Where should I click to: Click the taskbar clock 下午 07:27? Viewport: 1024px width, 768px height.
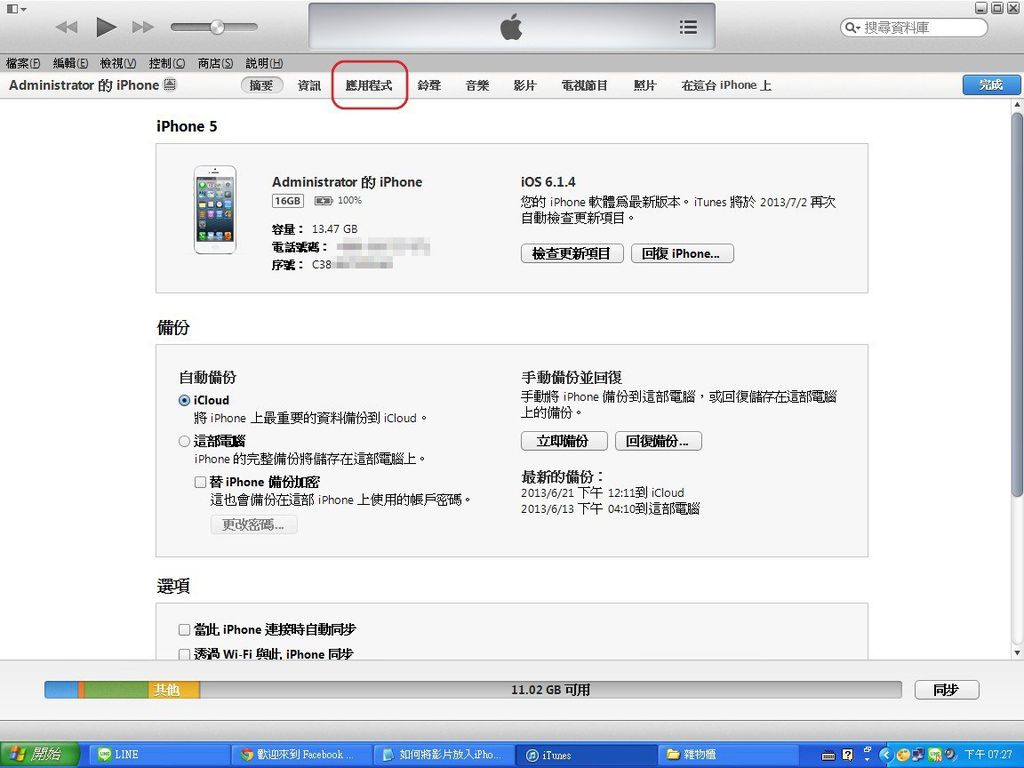(988, 755)
